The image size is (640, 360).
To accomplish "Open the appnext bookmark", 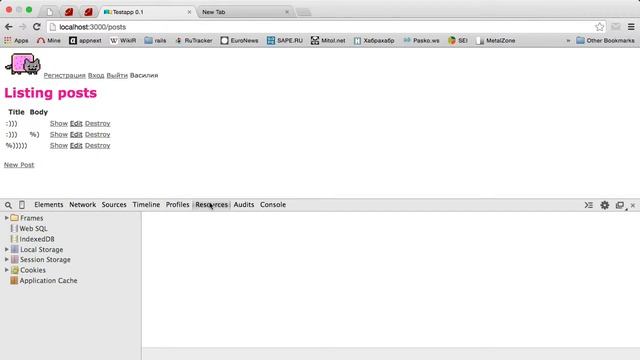I will [x=85, y=40].
